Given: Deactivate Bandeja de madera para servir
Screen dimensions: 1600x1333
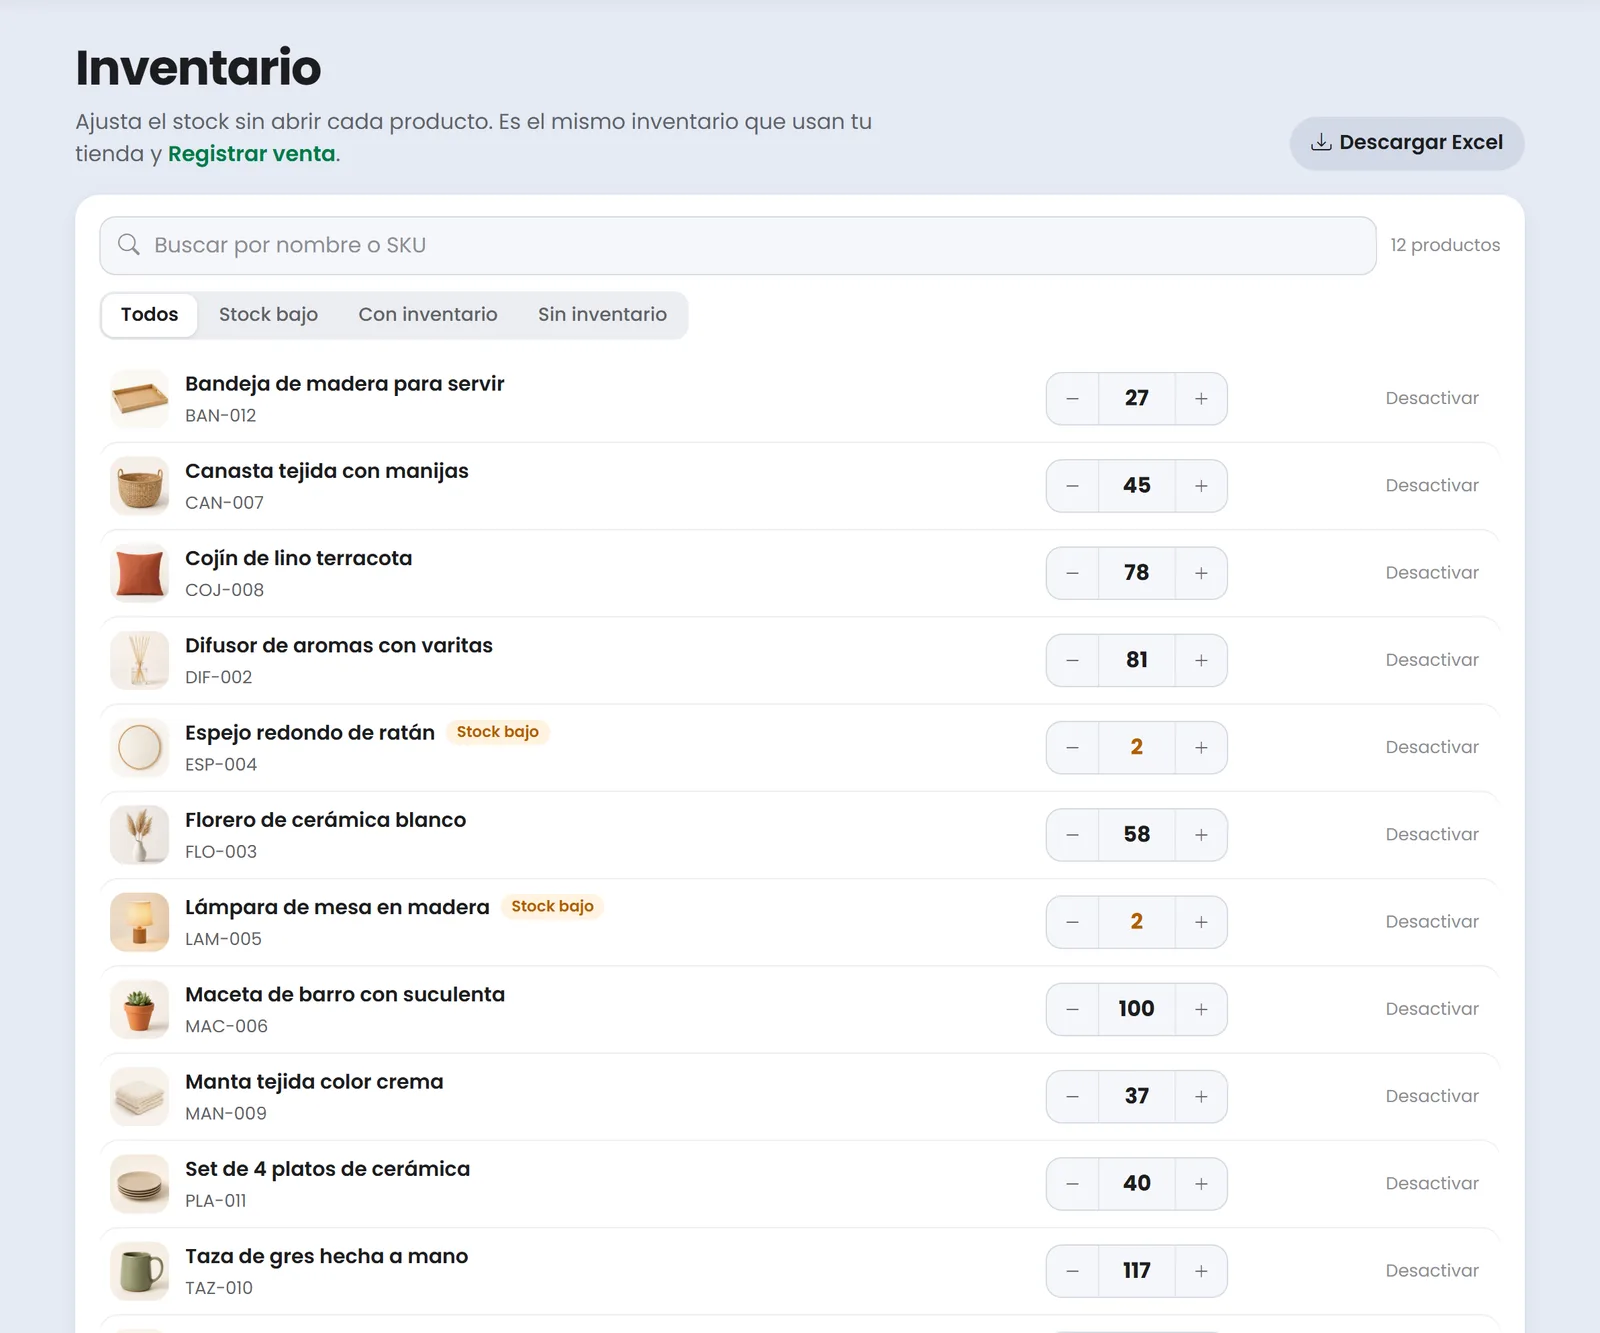Looking at the screenshot, I should coord(1432,398).
